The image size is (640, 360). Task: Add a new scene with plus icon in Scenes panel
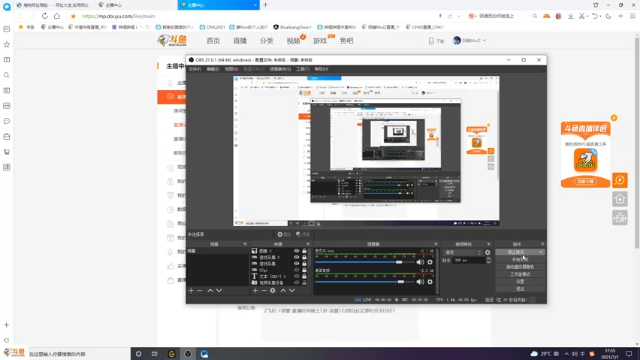click(191, 291)
